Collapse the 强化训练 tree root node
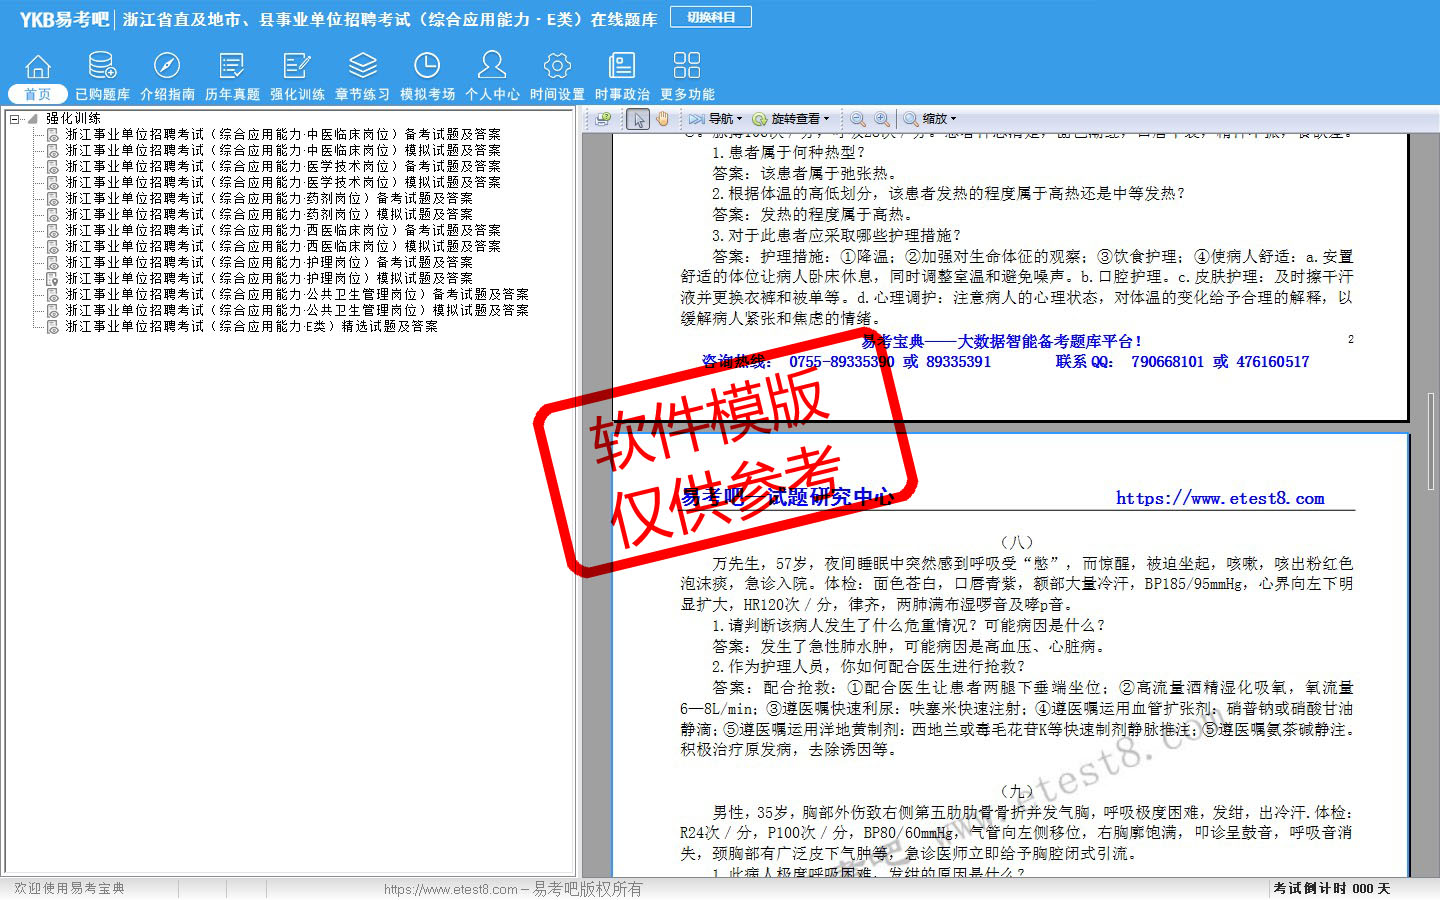This screenshot has height=900, width=1440. (x=15, y=119)
